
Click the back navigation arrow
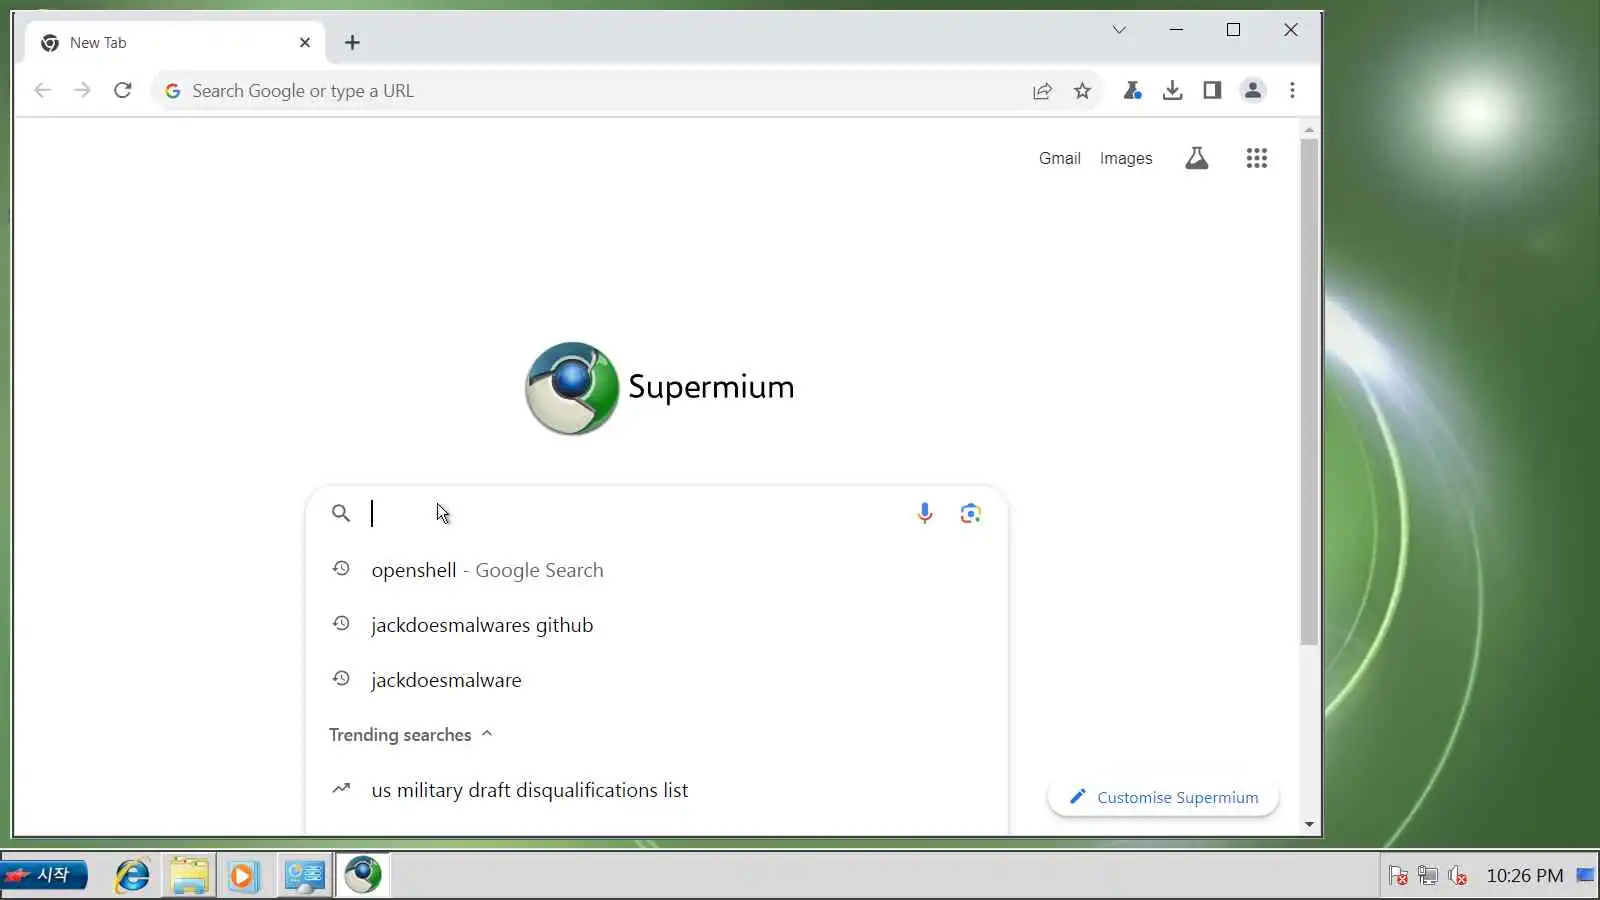point(42,90)
